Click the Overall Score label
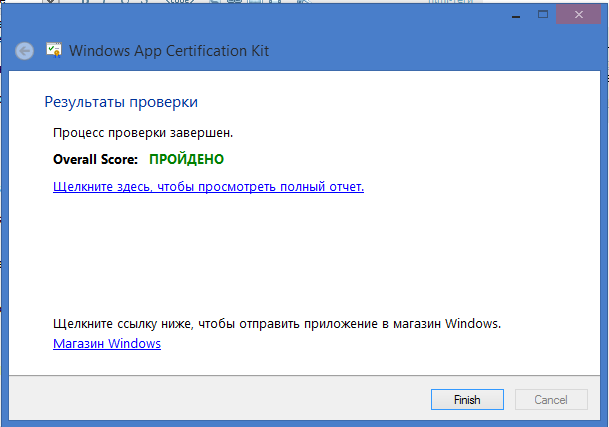609x427 pixels. click(x=95, y=159)
